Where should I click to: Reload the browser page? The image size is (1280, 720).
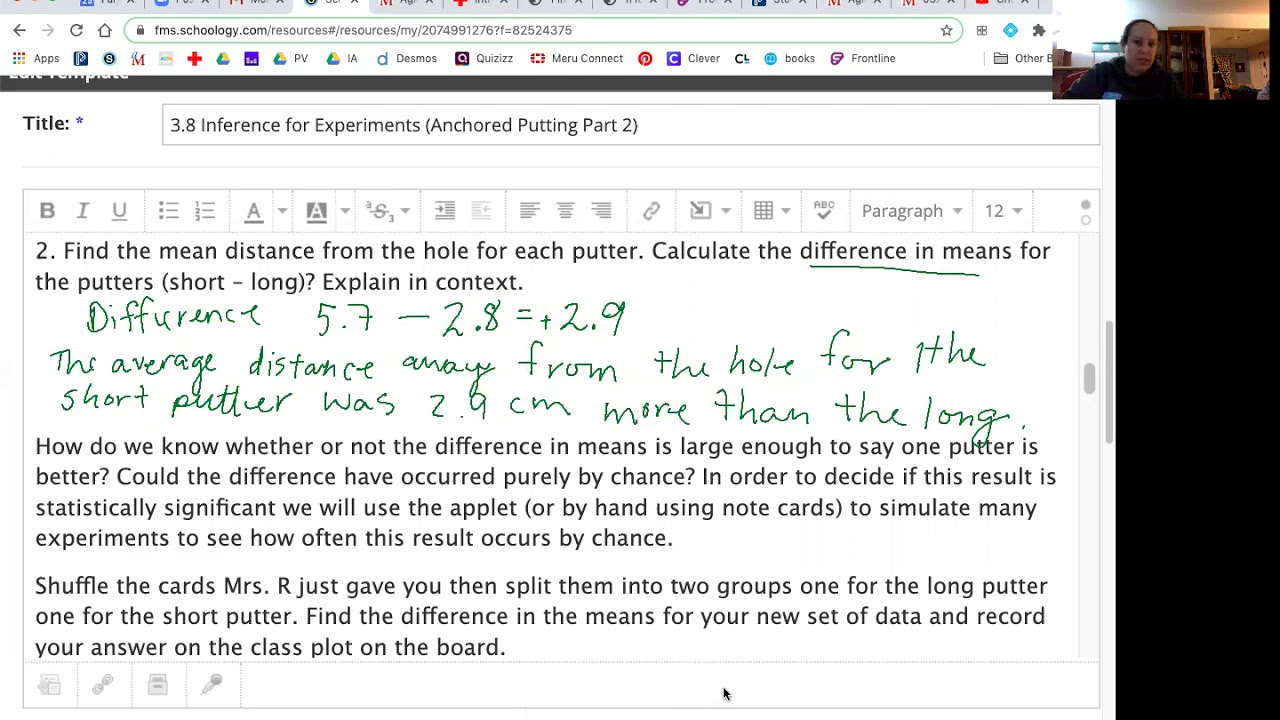[x=76, y=31]
